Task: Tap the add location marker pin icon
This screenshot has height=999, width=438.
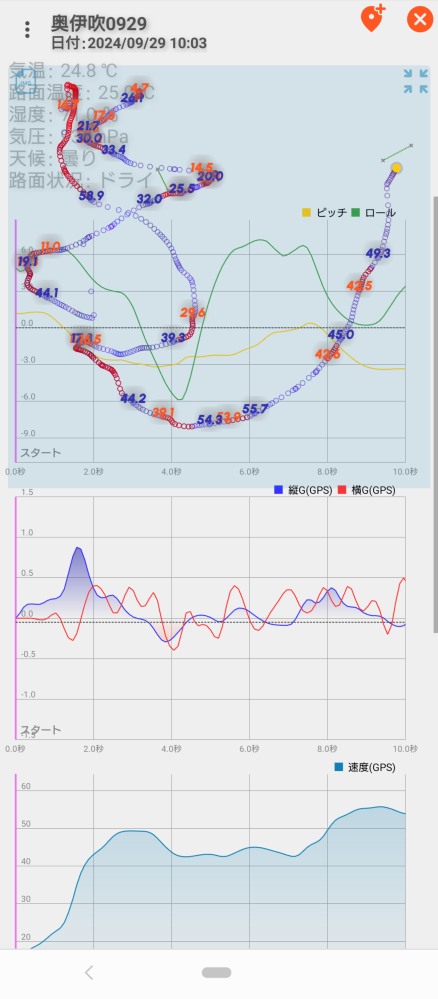Action: 373,18
